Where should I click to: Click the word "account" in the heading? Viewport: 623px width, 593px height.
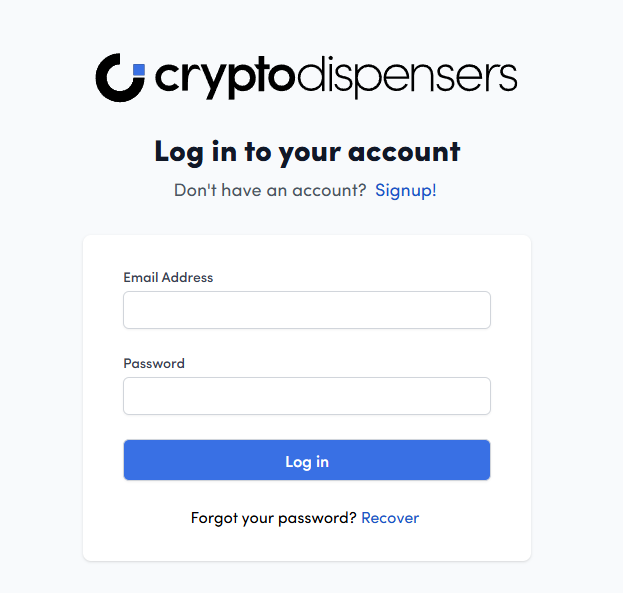coord(404,152)
